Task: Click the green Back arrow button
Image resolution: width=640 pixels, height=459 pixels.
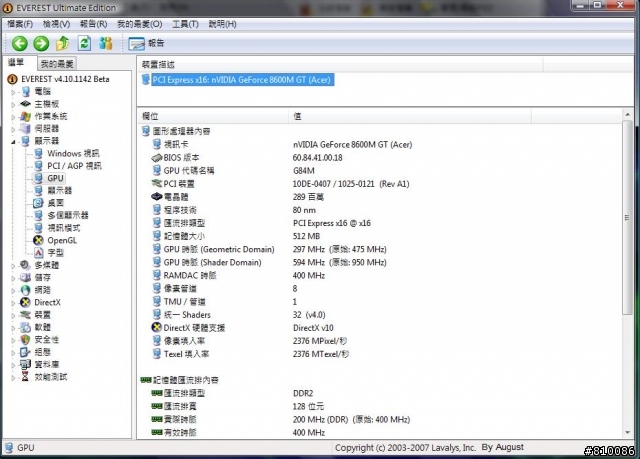Action: [20, 43]
